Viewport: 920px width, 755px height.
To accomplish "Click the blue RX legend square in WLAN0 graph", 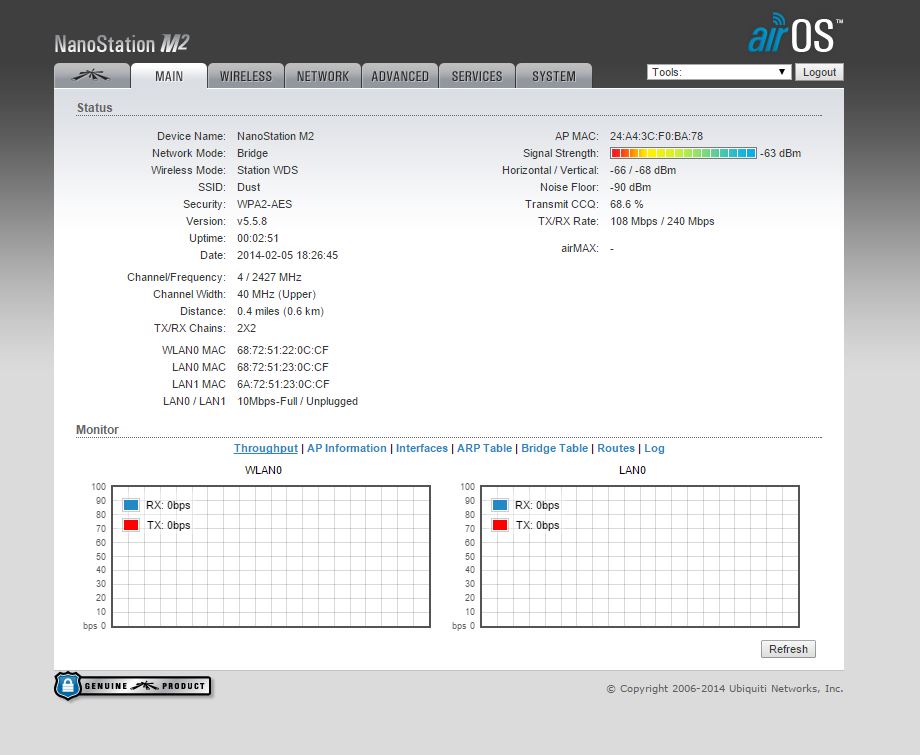I will 131,505.
